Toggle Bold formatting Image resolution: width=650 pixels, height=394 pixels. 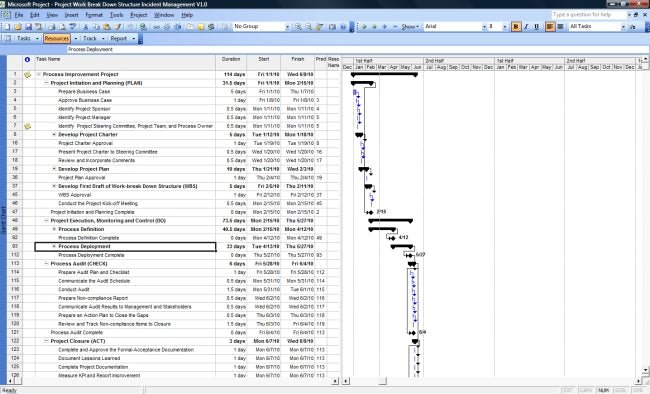516,27
